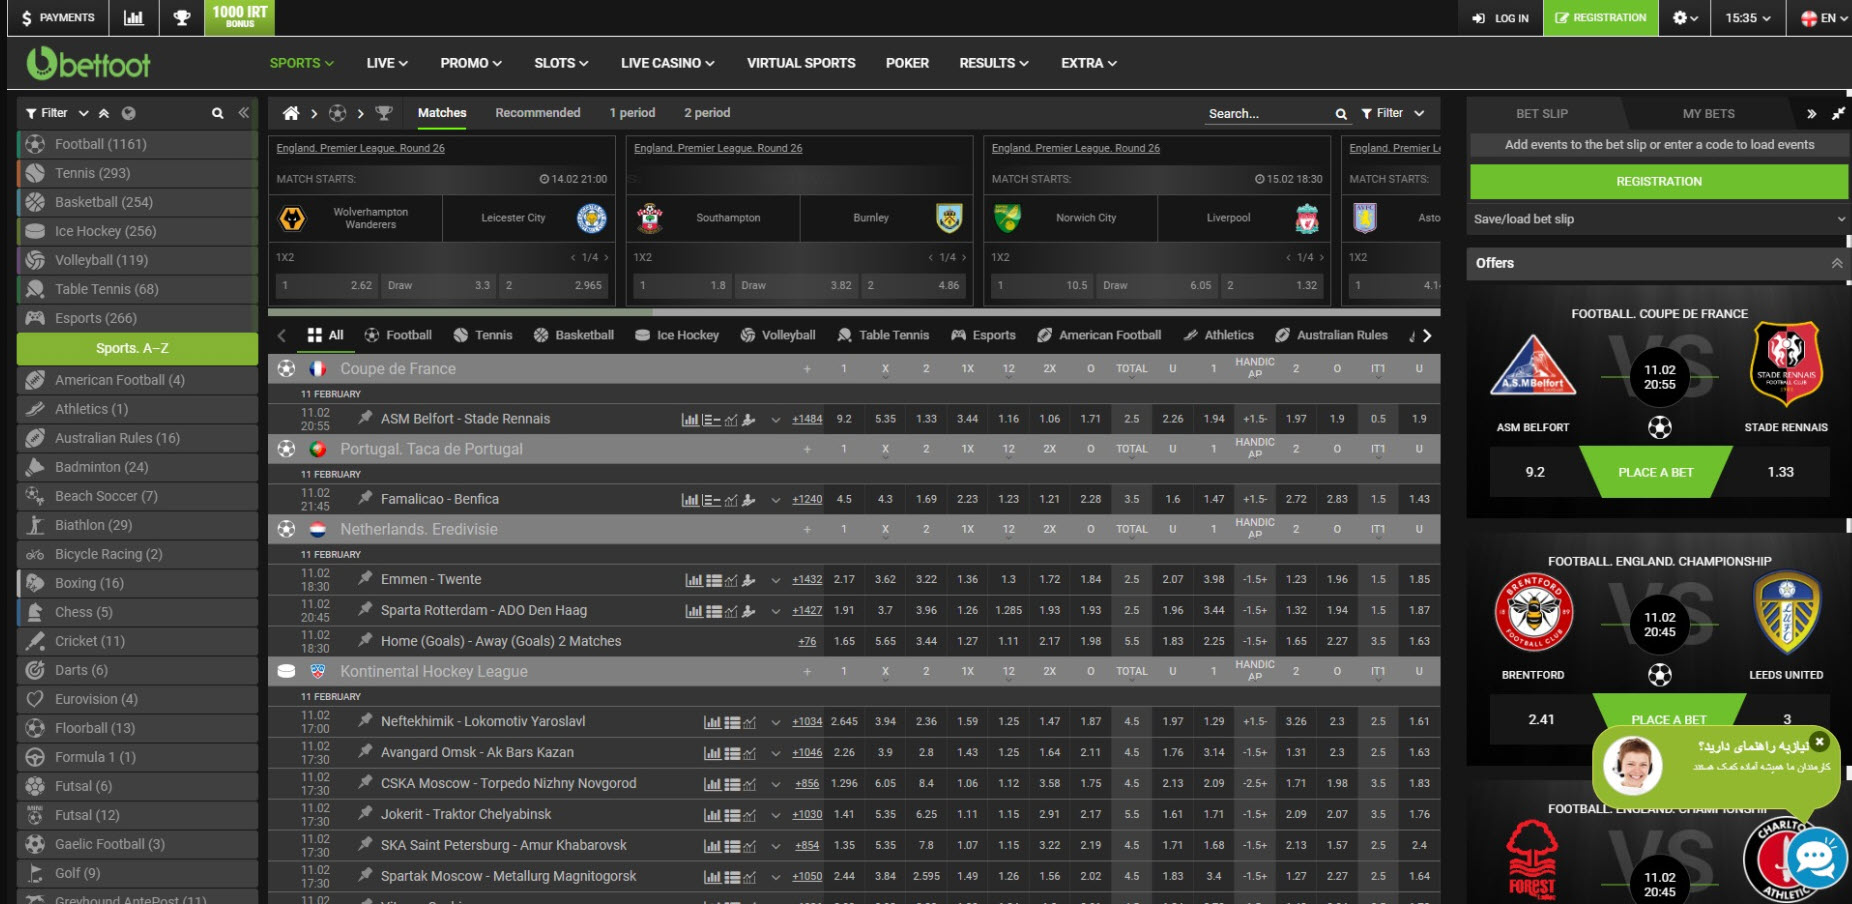1852x904 pixels.
Task: Open the EN language selector
Action: pyautogui.click(x=1823, y=18)
